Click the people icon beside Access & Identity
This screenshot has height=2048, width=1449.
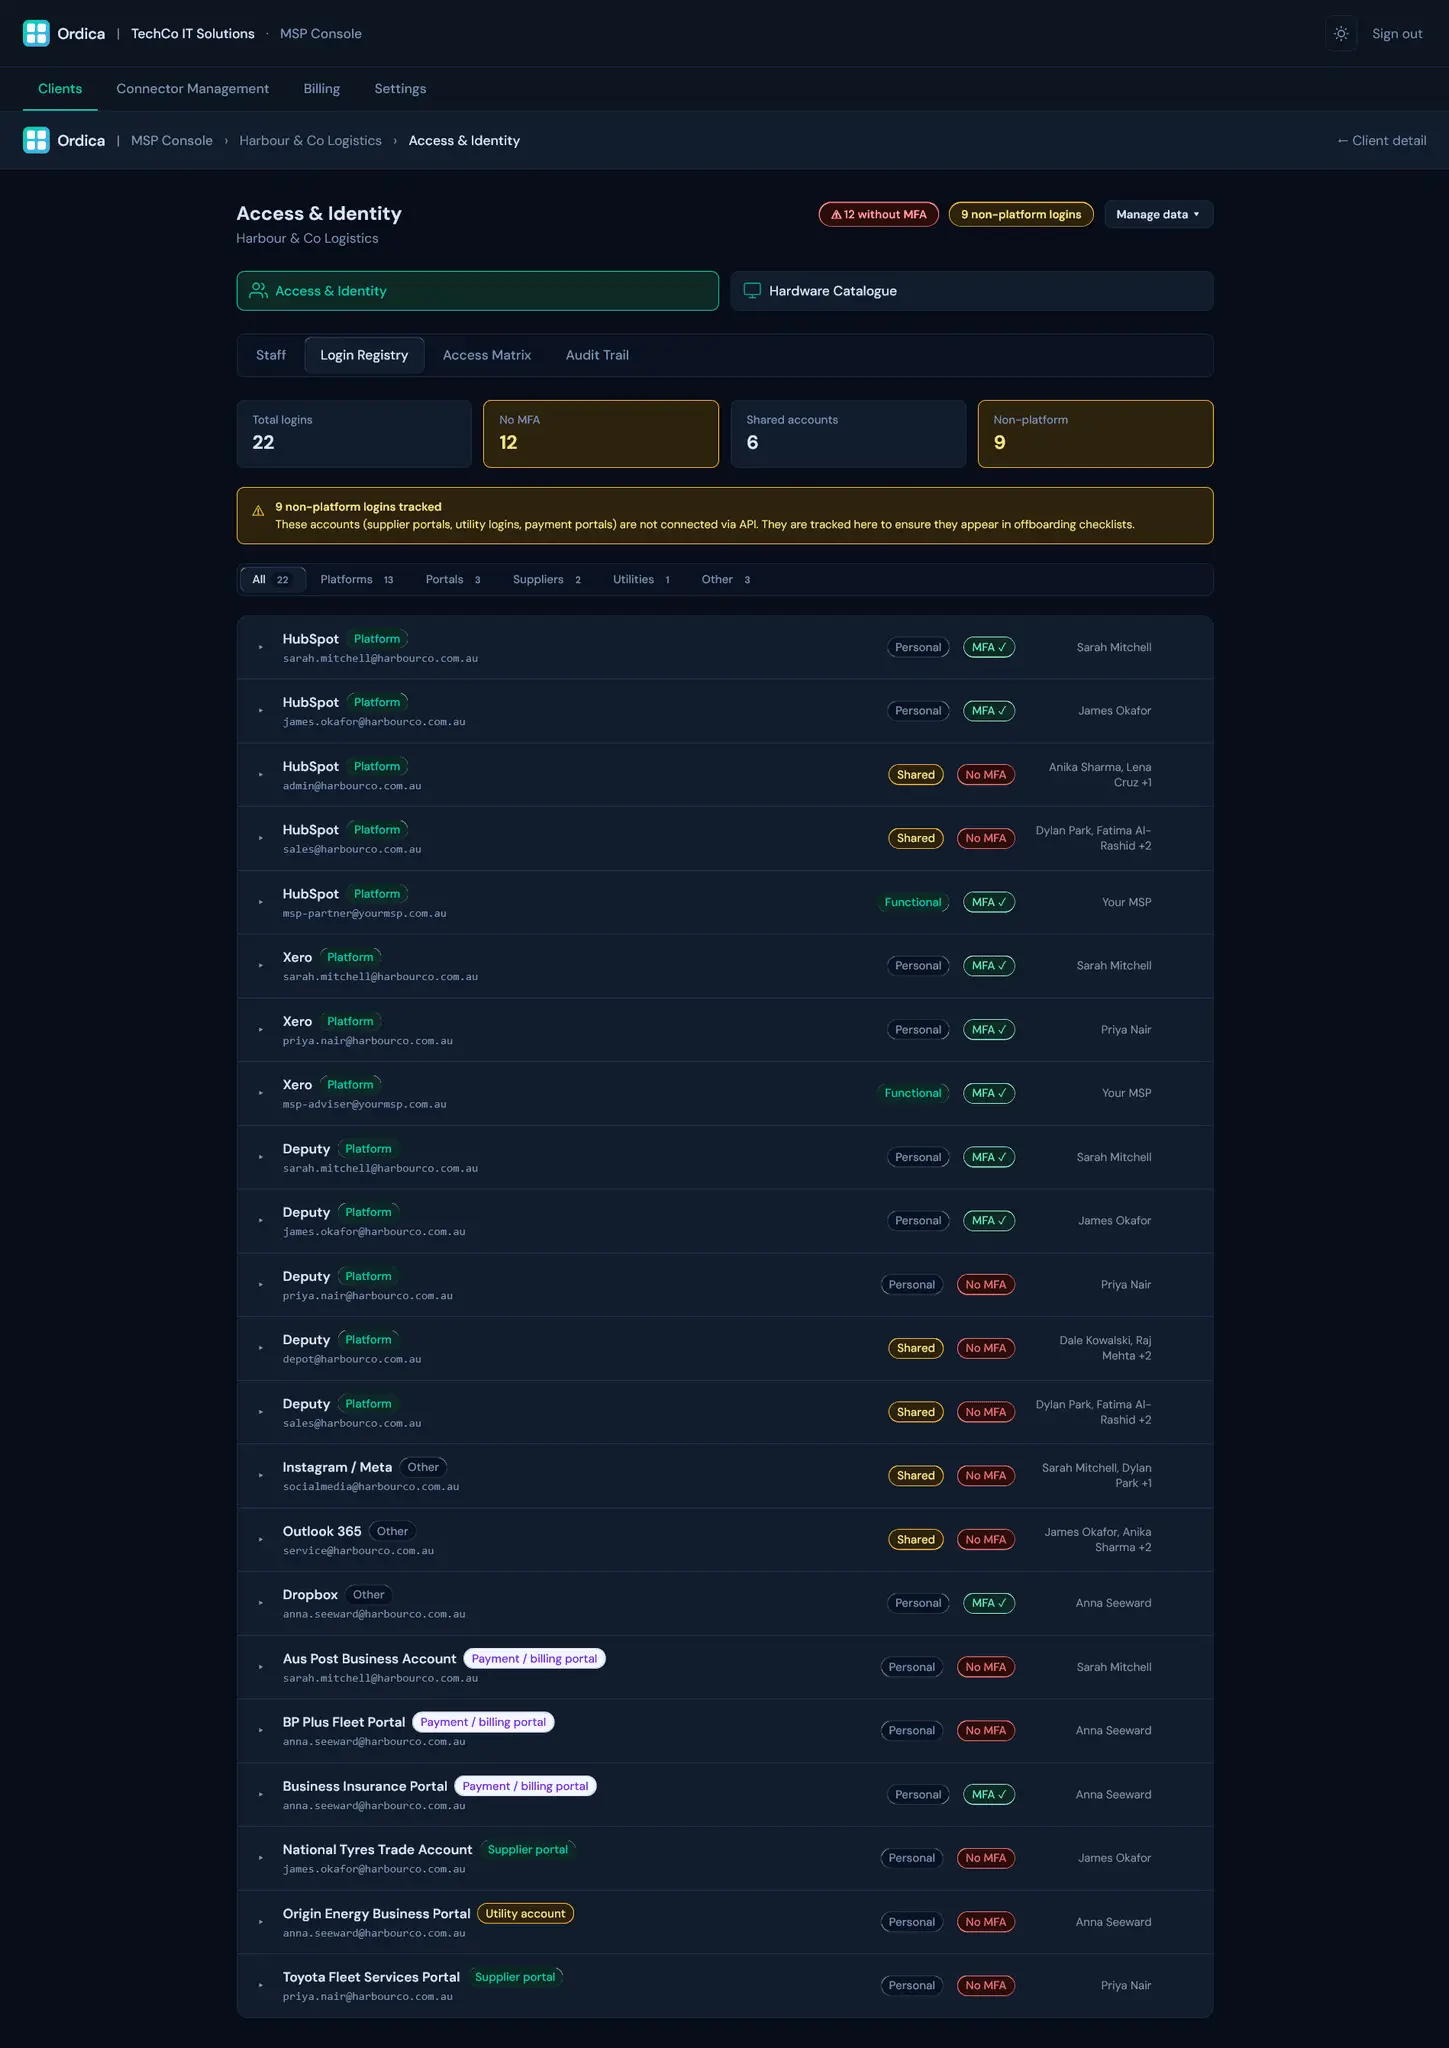258,291
